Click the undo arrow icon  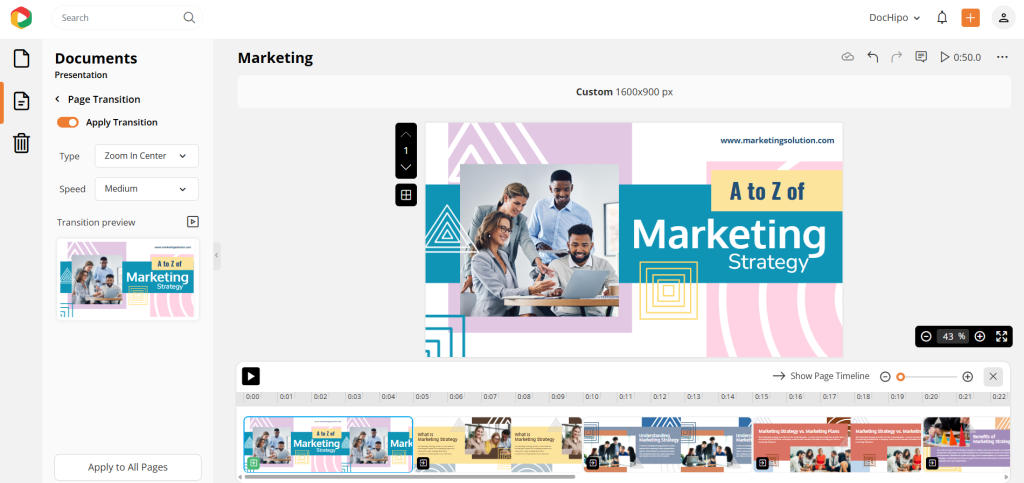click(x=872, y=58)
